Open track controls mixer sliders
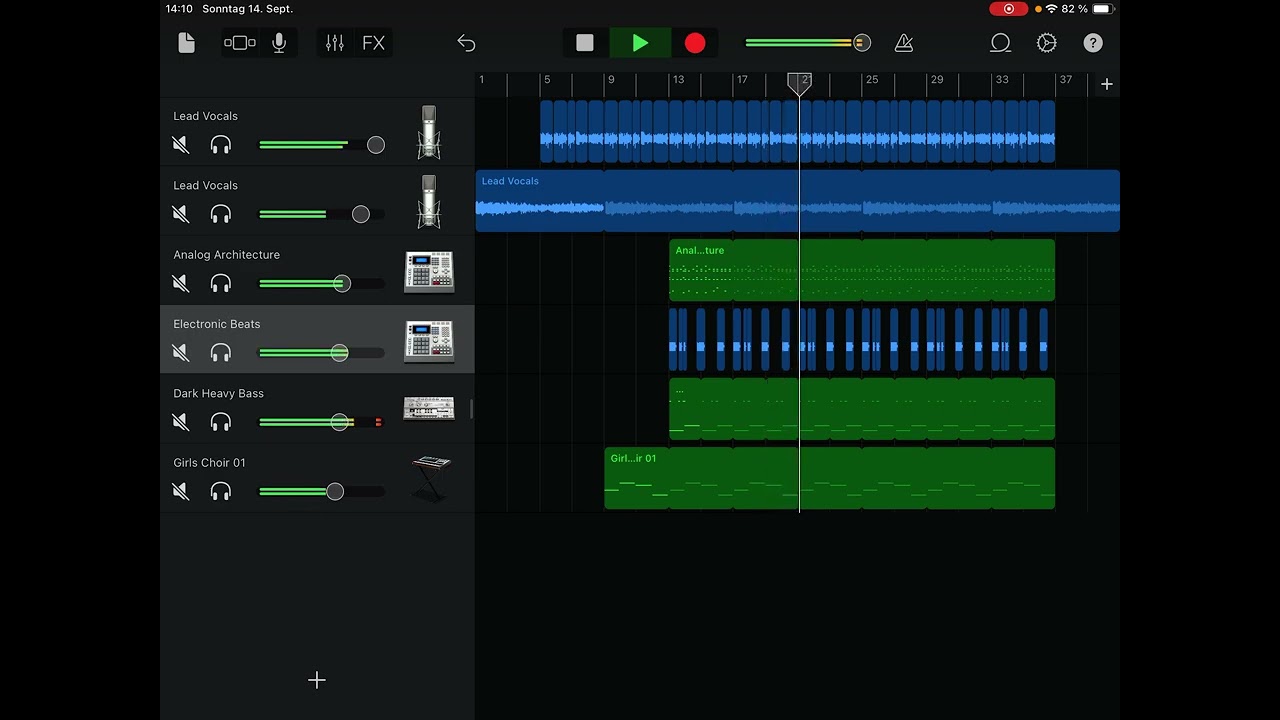The image size is (1280, 720). pyautogui.click(x=335, y=43)
